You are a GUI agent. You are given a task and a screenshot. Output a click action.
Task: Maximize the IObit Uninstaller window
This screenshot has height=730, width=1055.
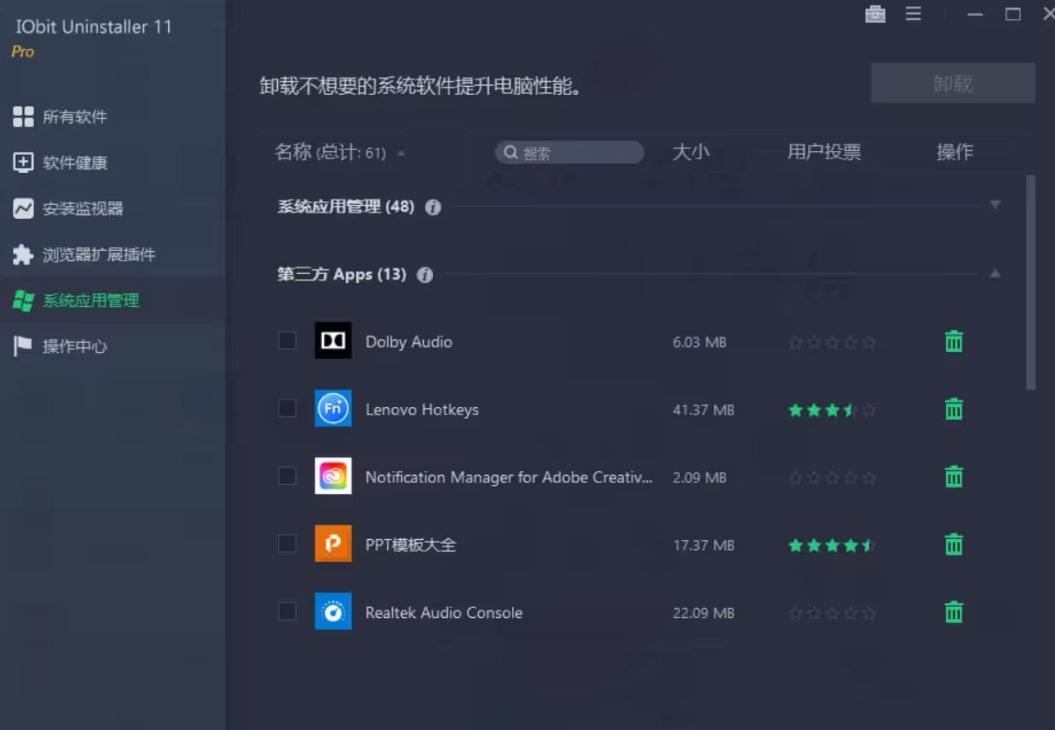1013,14
